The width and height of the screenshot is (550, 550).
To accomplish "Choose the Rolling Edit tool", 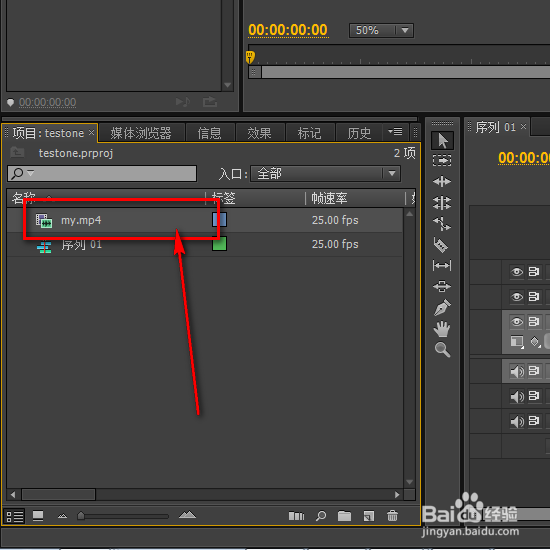I will pyautogui.click(x=442, y=202).
